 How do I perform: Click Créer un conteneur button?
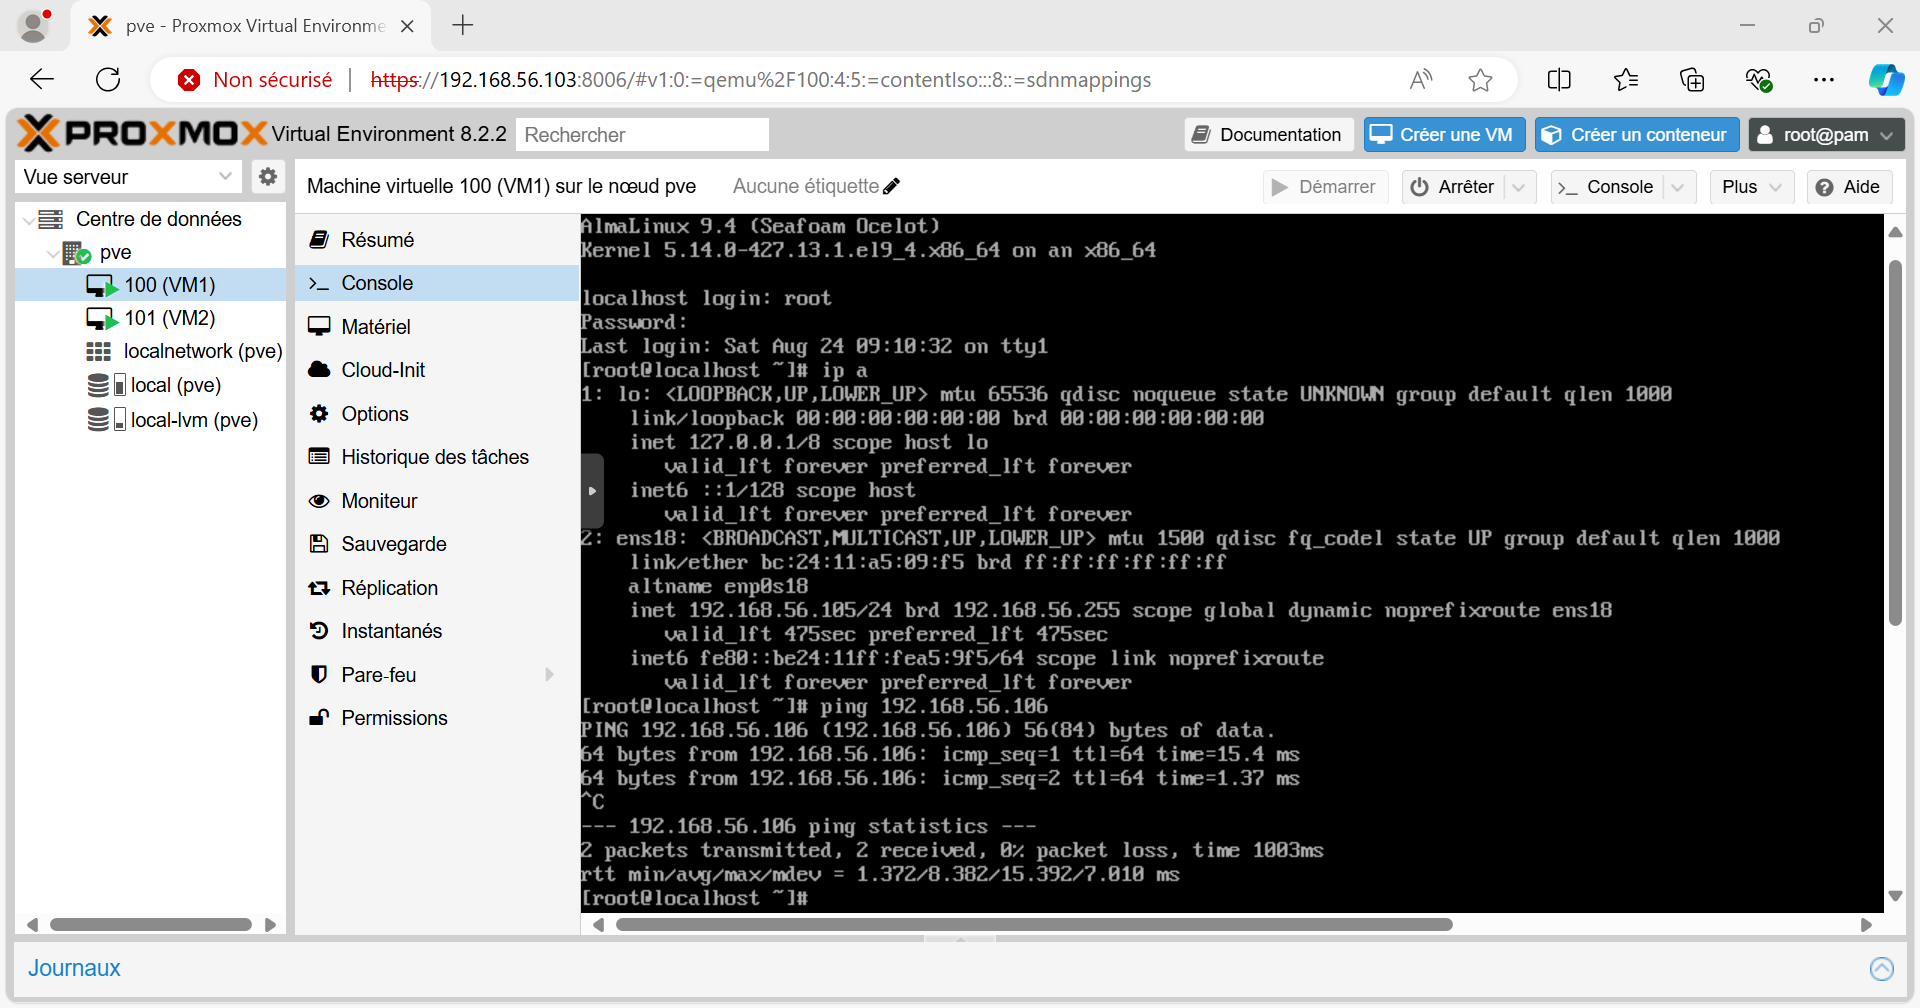(1637, 135)
